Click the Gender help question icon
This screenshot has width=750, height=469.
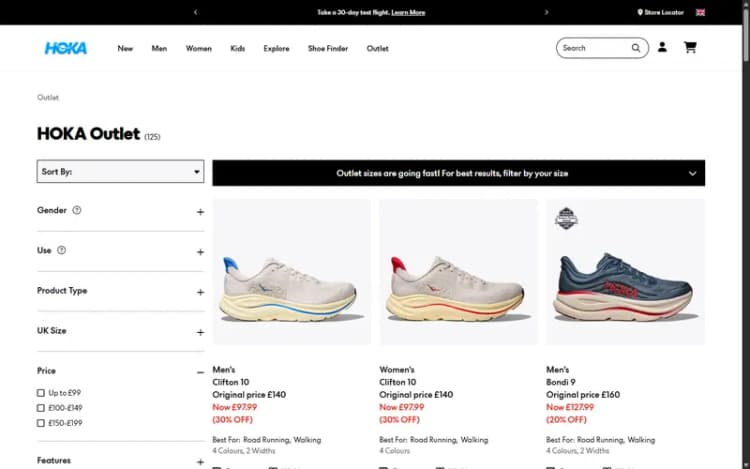pos(77,210)
